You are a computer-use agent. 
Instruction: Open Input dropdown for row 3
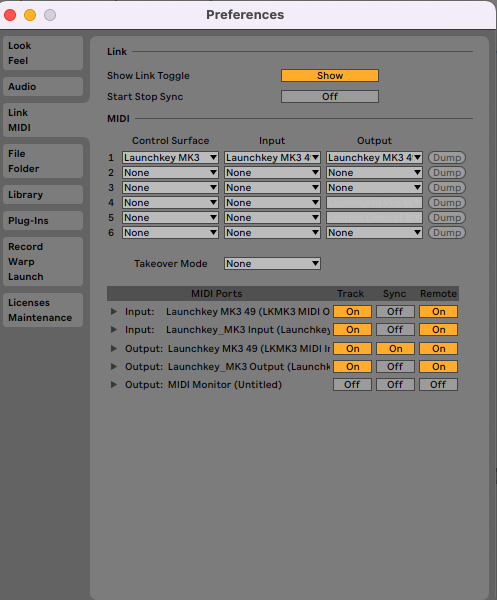point(272,188)
